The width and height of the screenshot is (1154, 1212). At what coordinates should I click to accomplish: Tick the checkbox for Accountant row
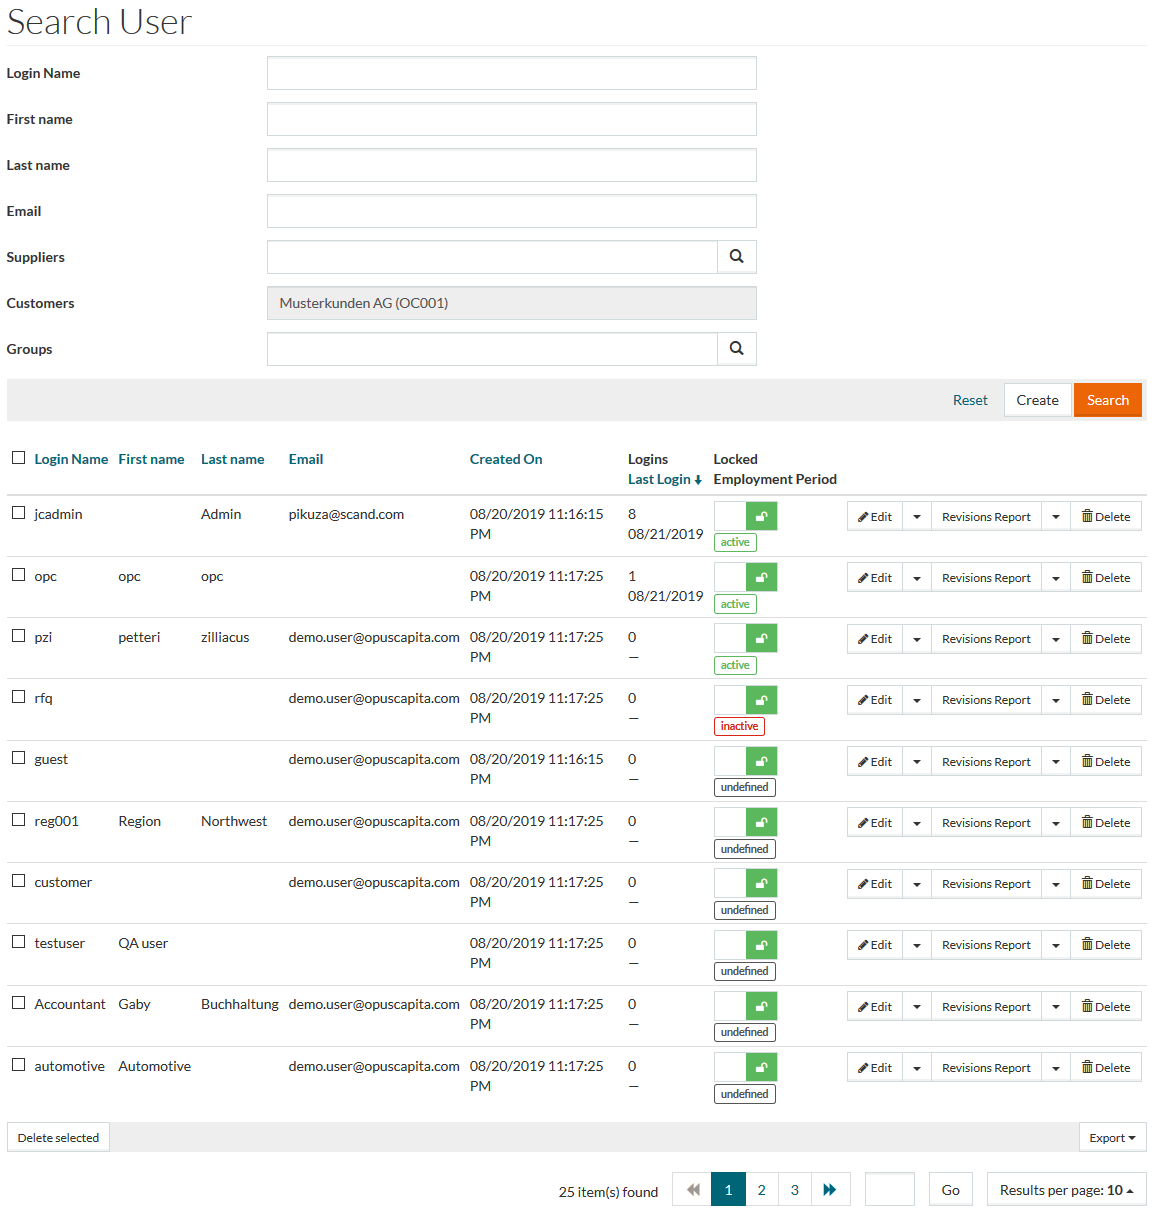(x=18, y=1003)
